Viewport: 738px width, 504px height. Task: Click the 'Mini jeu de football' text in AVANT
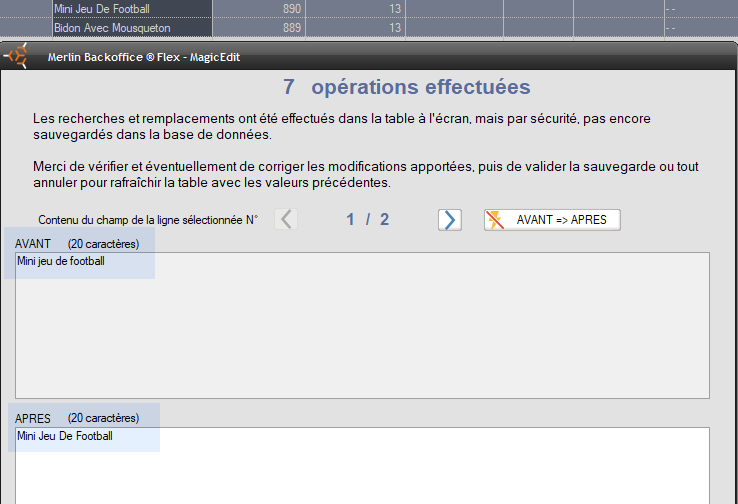pos(61,262)
